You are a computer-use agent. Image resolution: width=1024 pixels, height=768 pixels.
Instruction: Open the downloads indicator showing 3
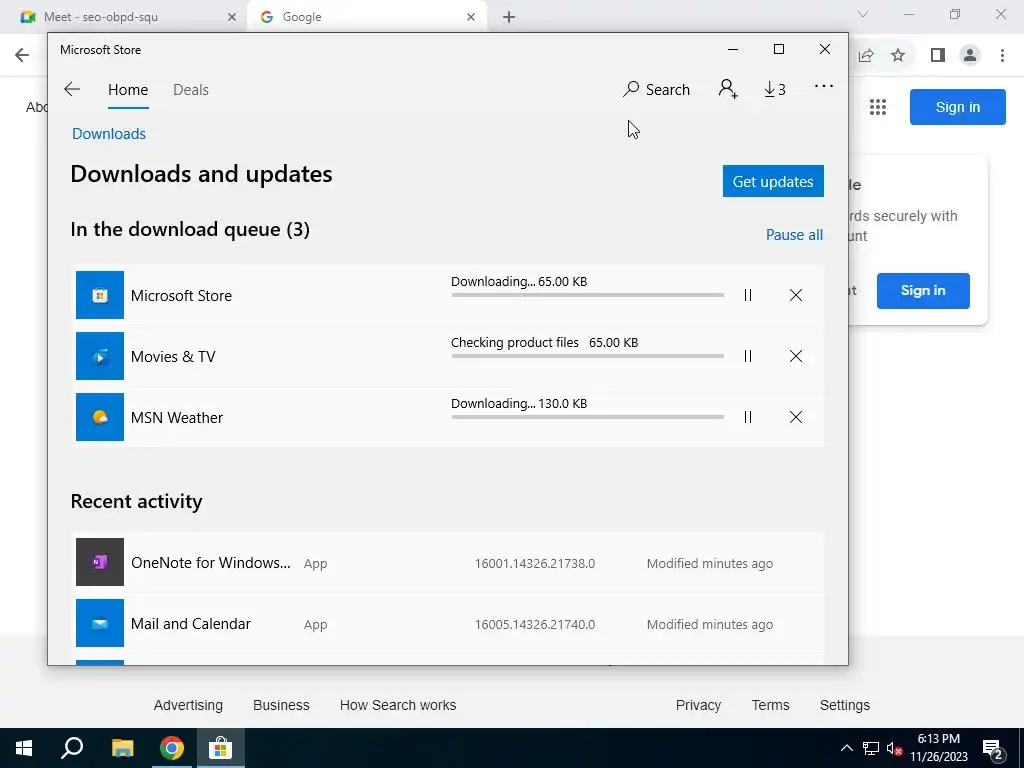coord(775,89)
